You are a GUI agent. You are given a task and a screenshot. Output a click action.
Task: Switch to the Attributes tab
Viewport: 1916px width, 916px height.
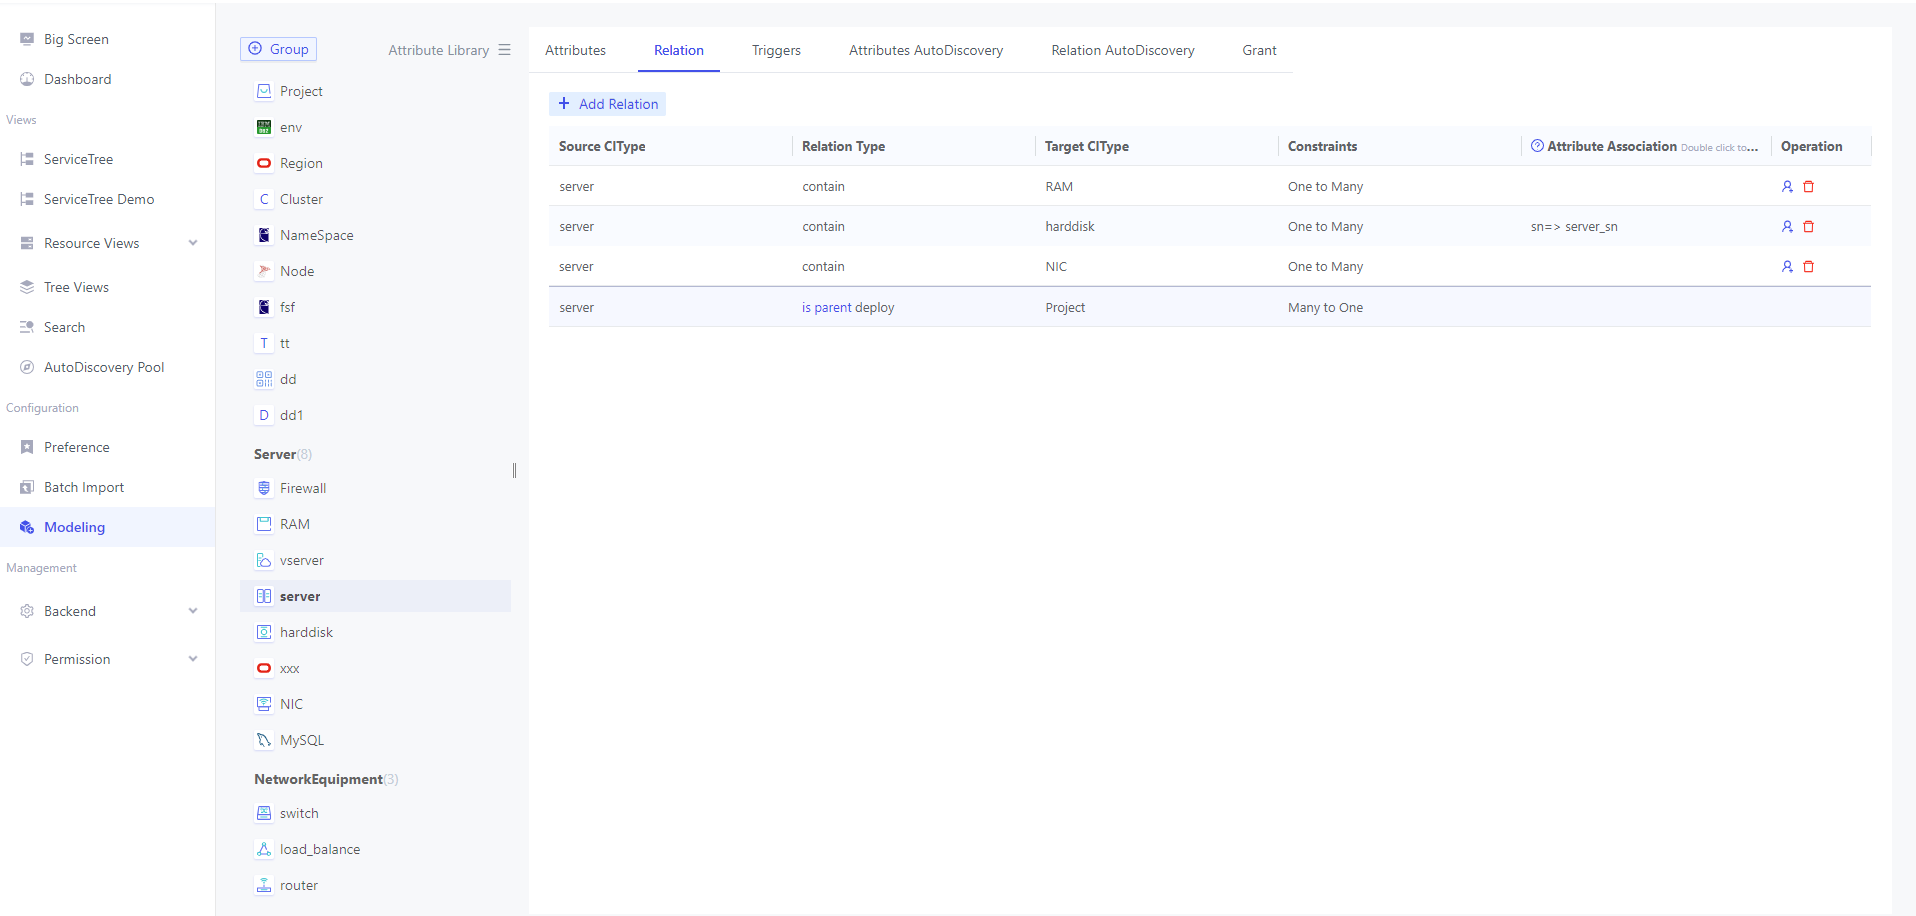tap(575, 50)
